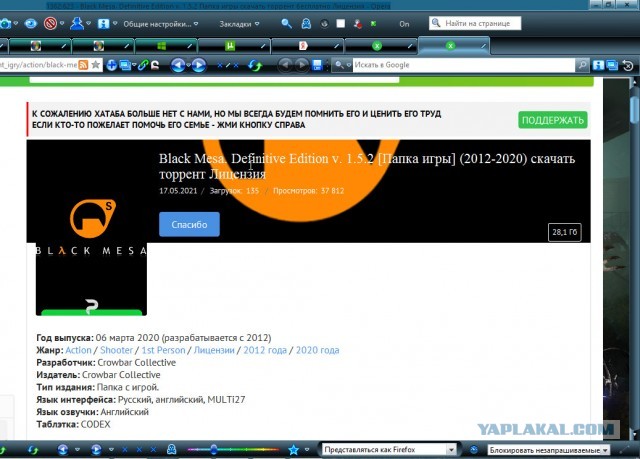Click the white square icon in top toolbar
Screen dimensions: 640x459
tap(340, 24)
